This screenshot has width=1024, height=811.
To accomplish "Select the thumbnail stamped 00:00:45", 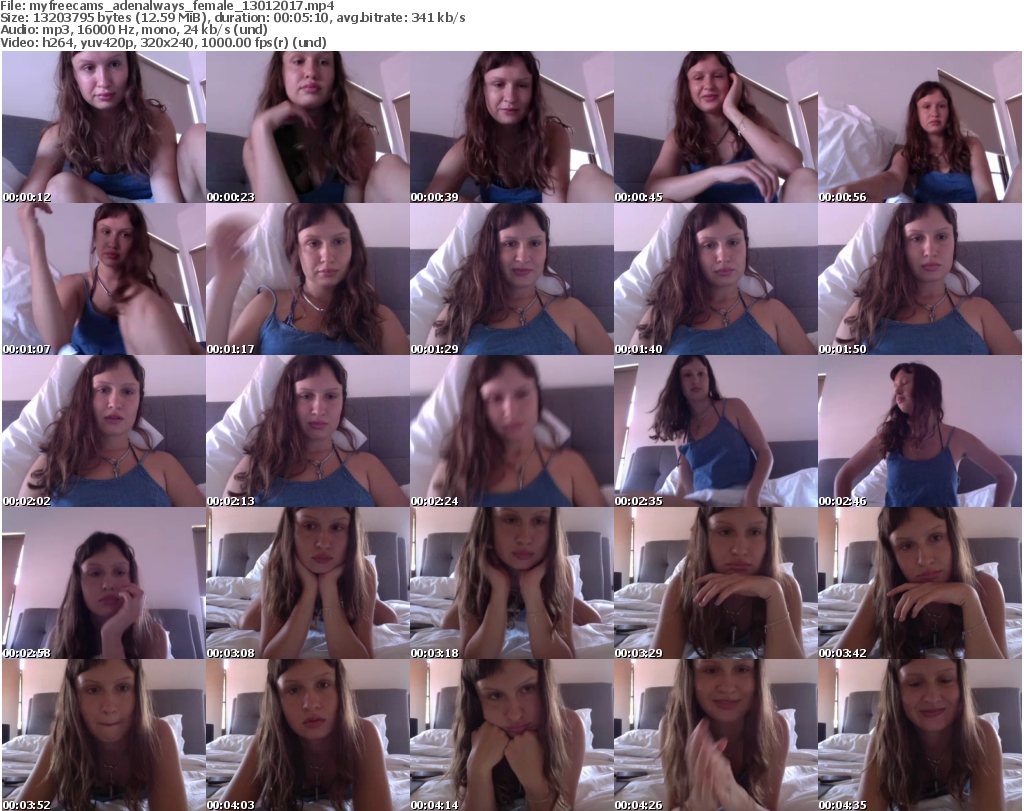I will 715,127.
